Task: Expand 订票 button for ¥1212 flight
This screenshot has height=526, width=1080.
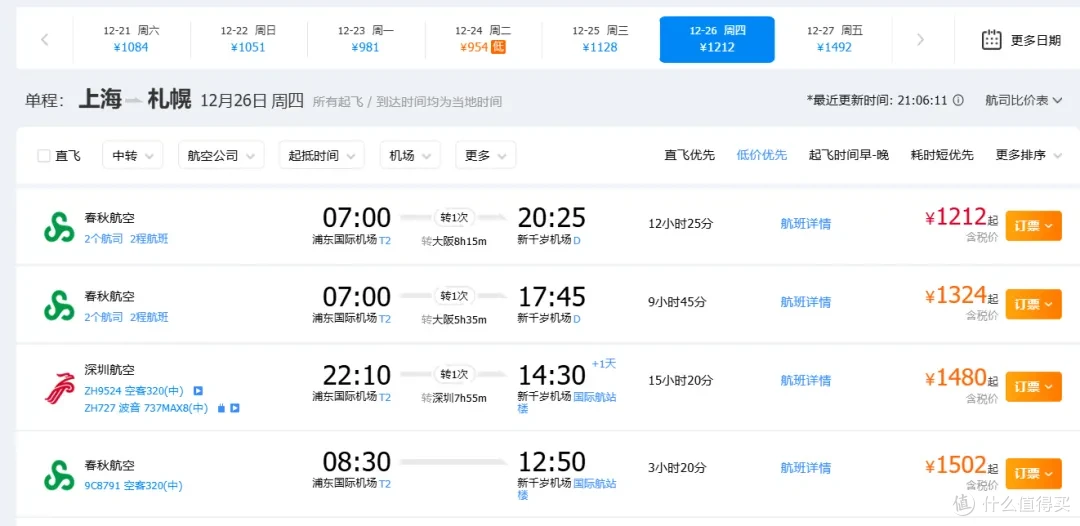Action: [x=1034, y=226]
